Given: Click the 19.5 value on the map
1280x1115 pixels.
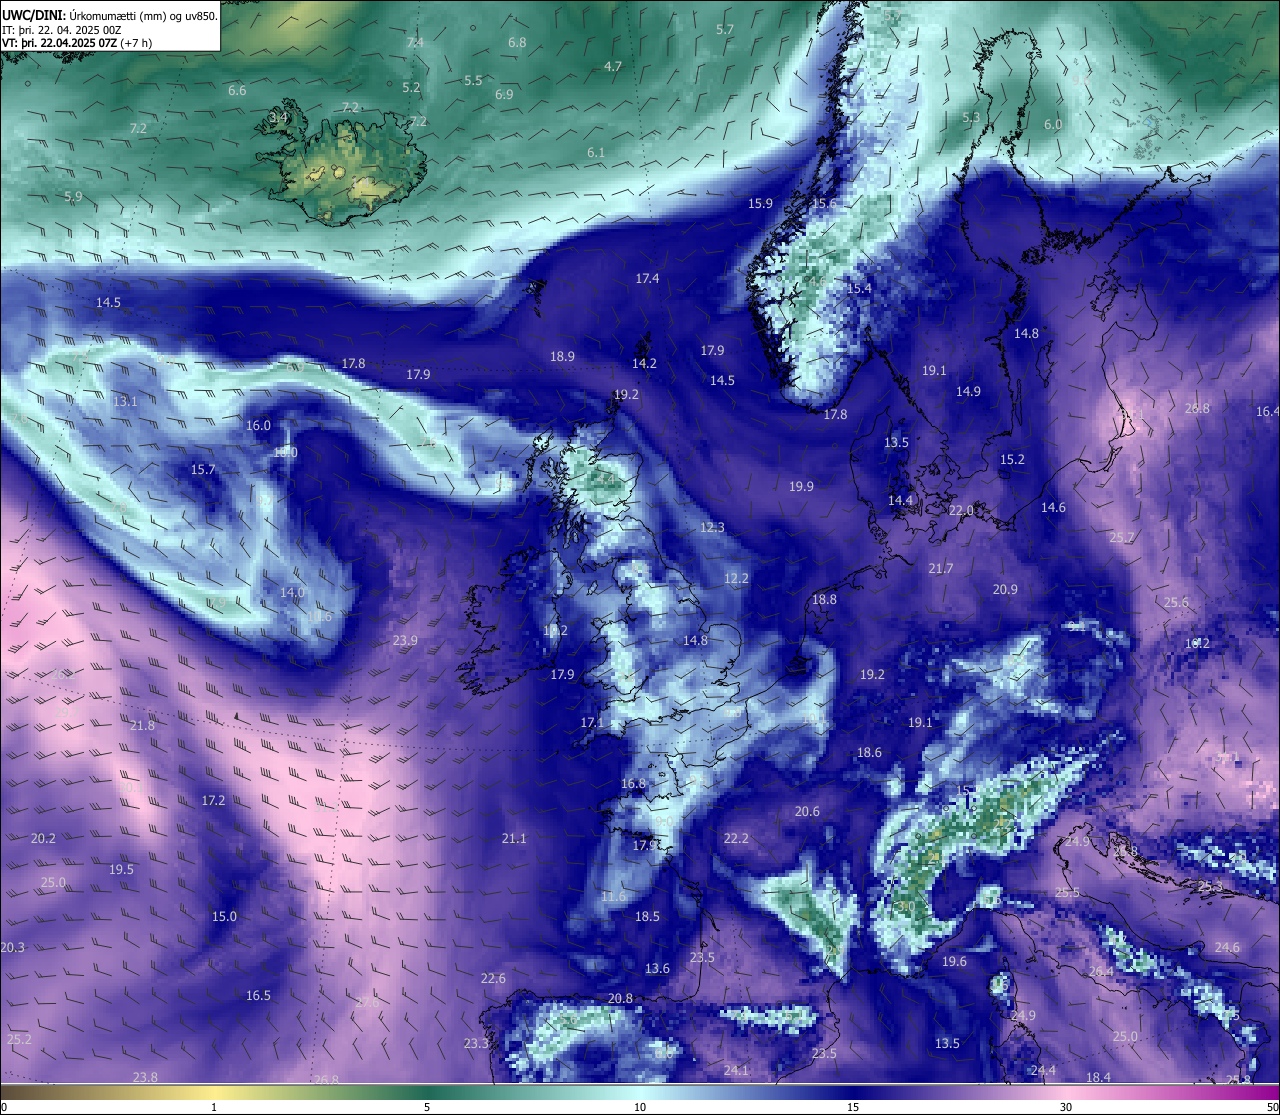Looking at the screenshot, I should [x=121, y=870].
